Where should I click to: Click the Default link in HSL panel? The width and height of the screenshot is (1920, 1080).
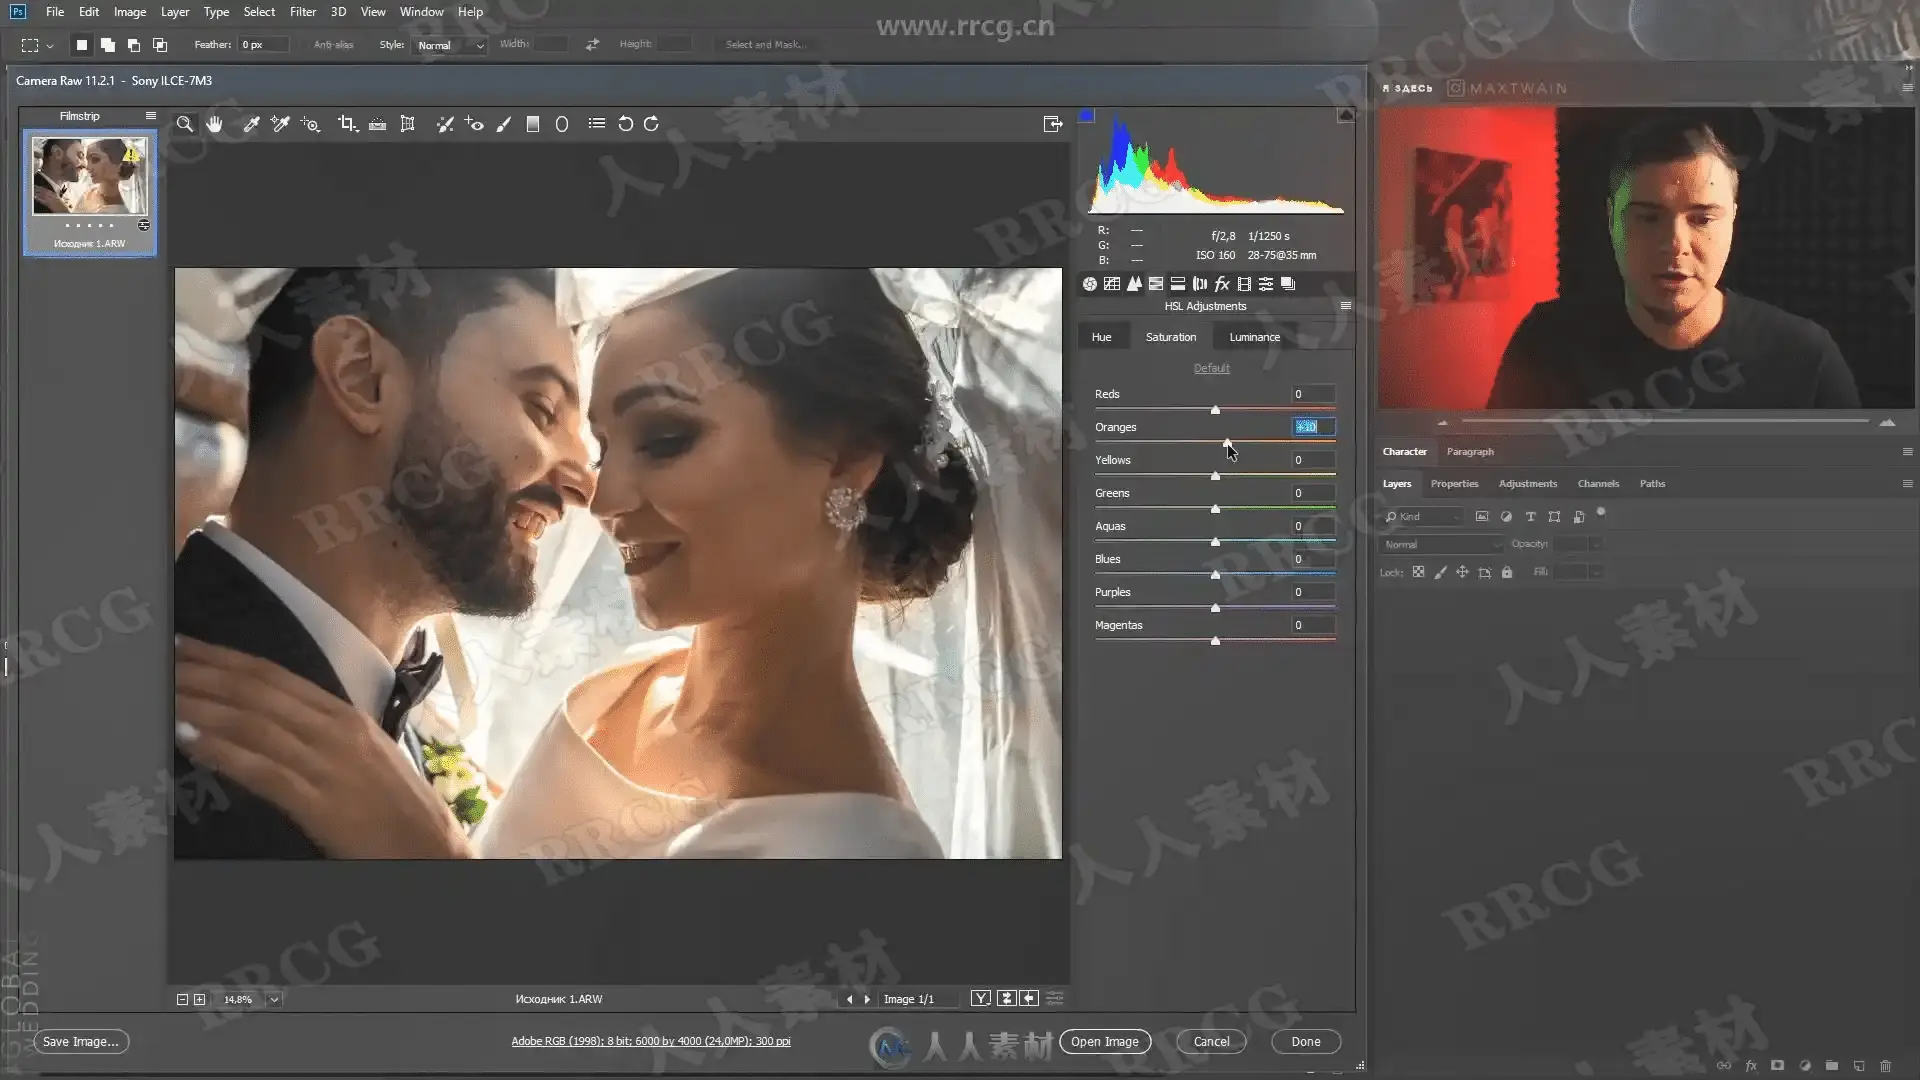[x=1211, y=368]
